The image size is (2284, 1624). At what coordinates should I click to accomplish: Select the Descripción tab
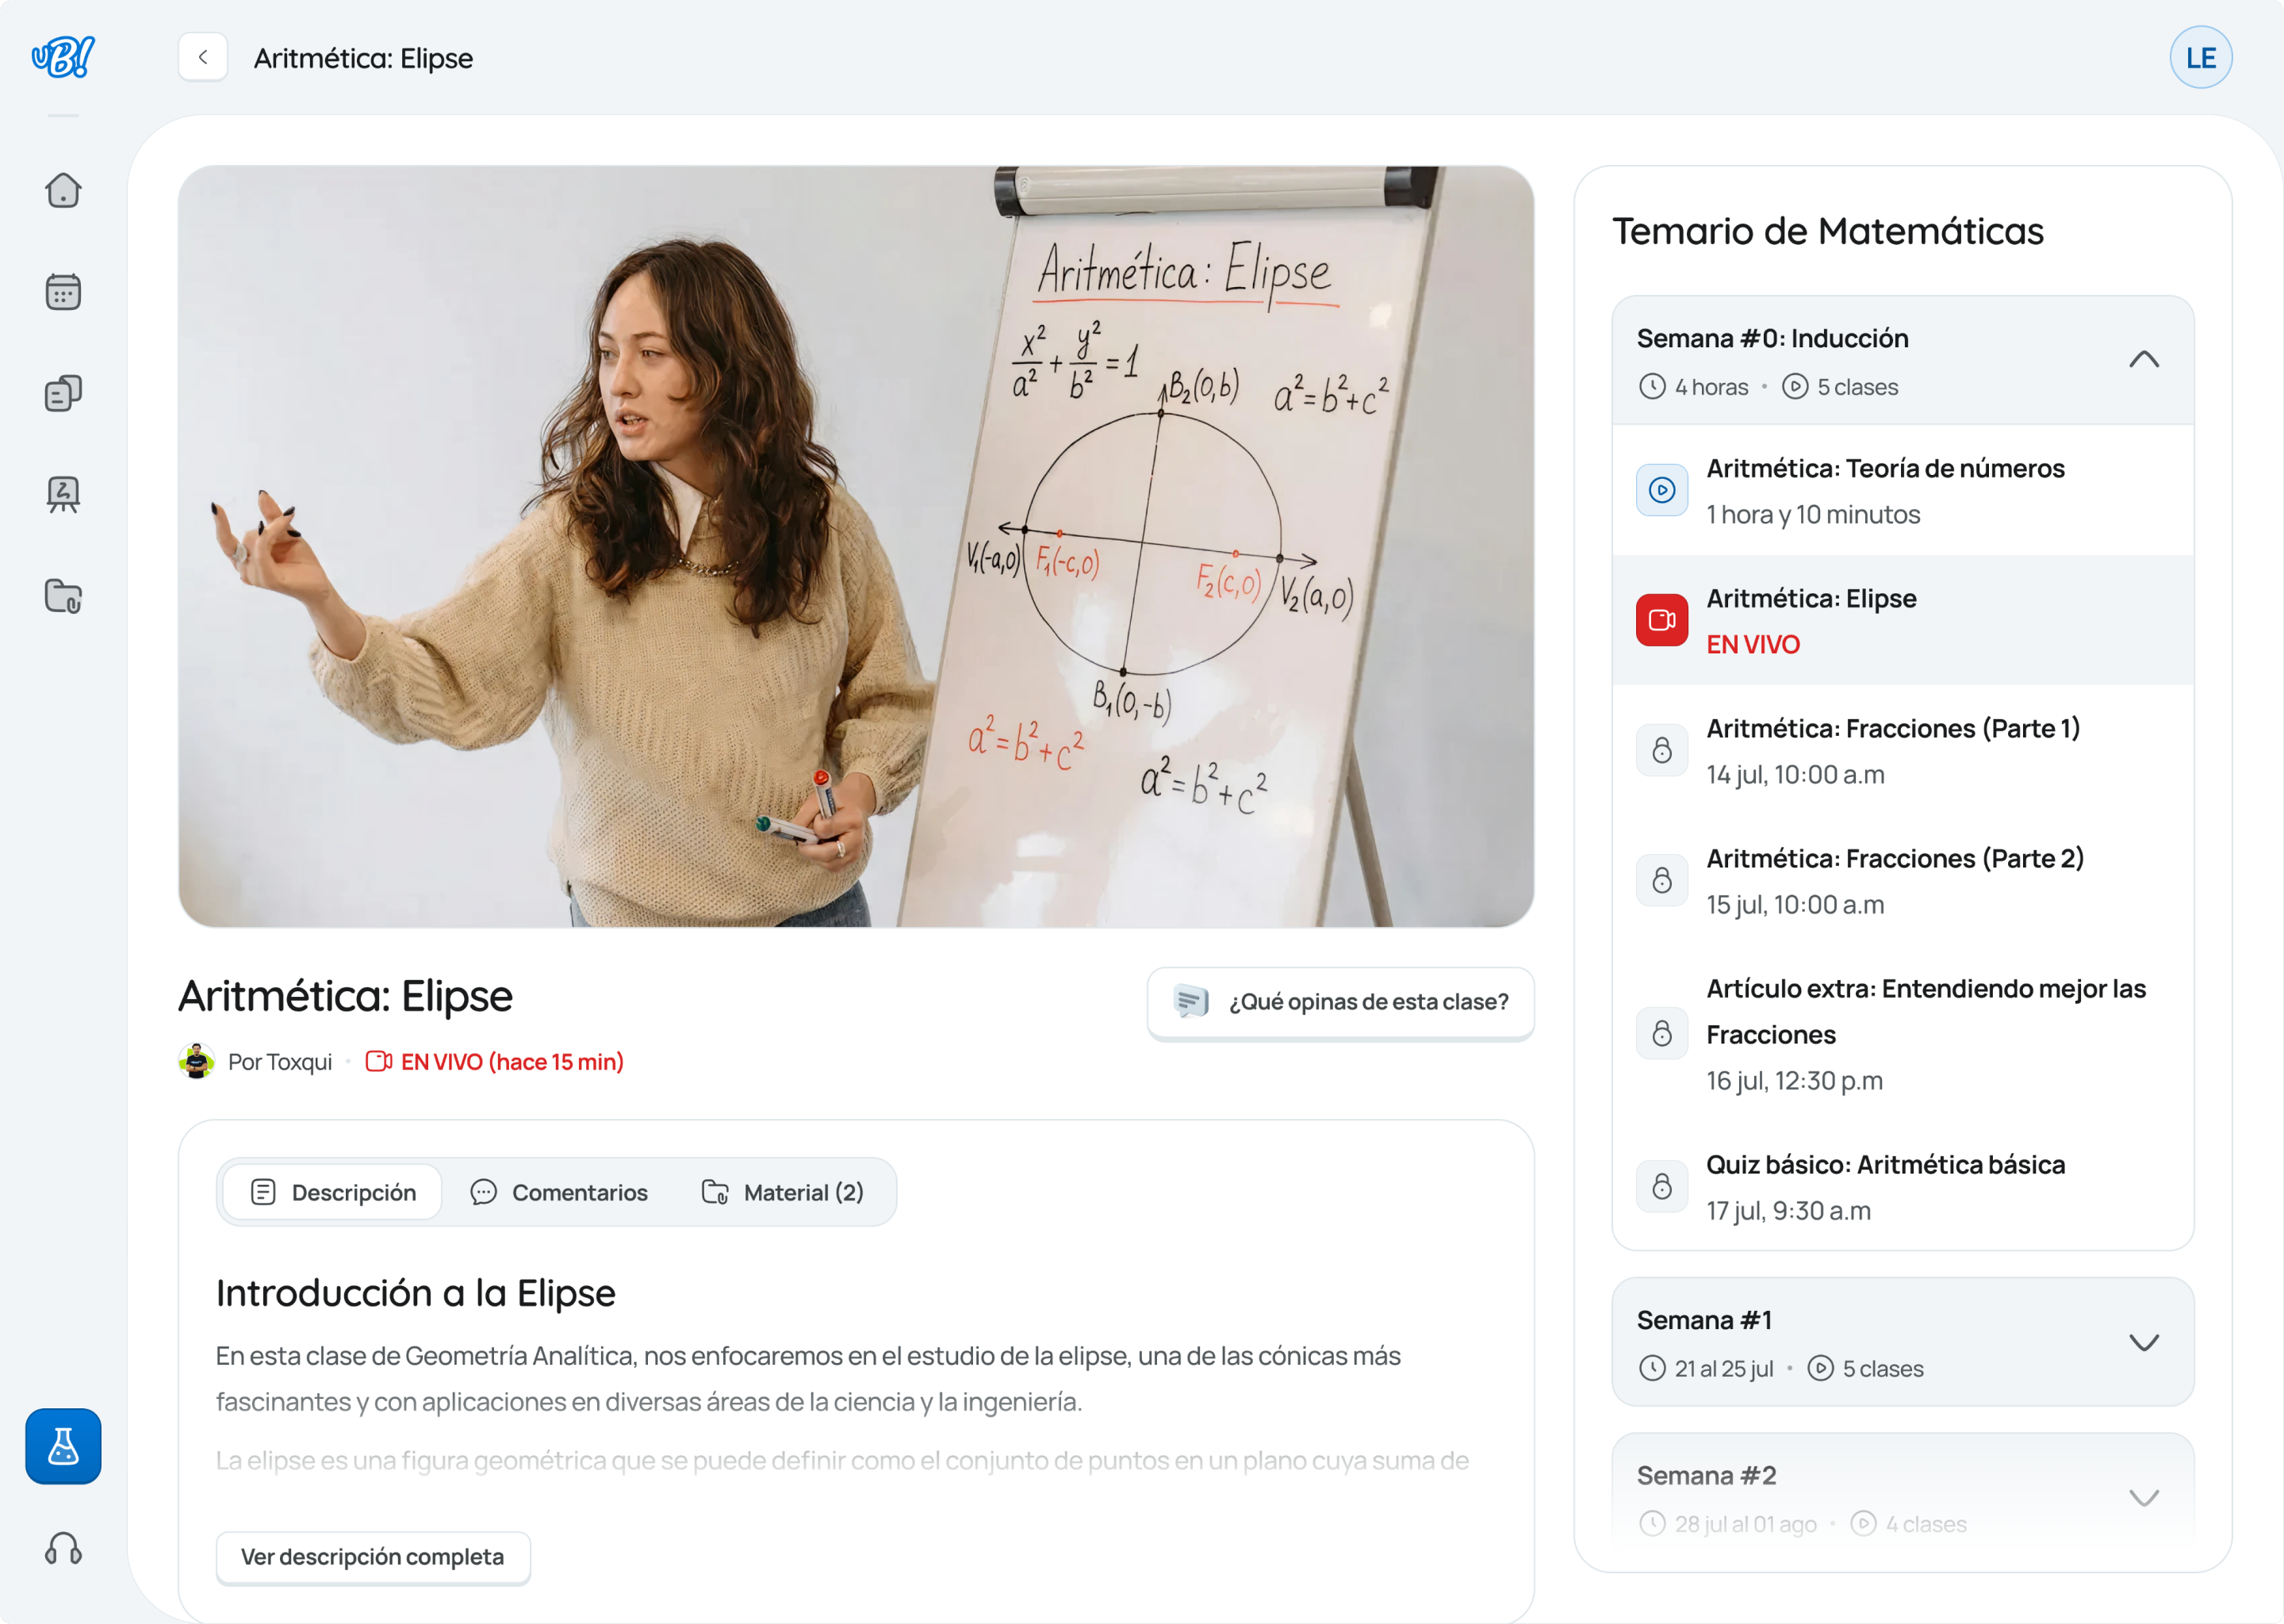point(333,1192)
